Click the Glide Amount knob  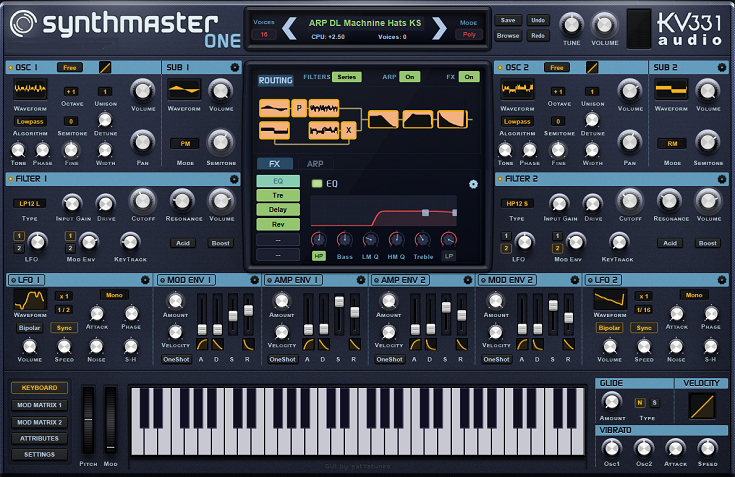[x=611, y=401]
